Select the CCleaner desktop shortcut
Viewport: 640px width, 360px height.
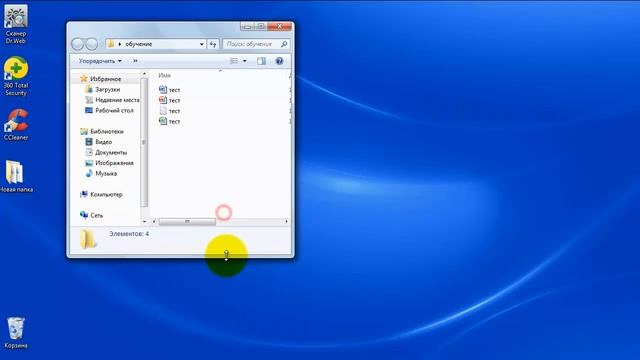pyautogui.click(x=16, y=124)
